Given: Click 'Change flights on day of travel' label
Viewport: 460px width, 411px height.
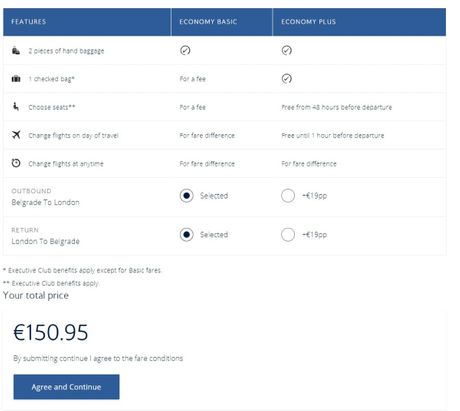Looking at the screenshot, I should tap(73, 135).
